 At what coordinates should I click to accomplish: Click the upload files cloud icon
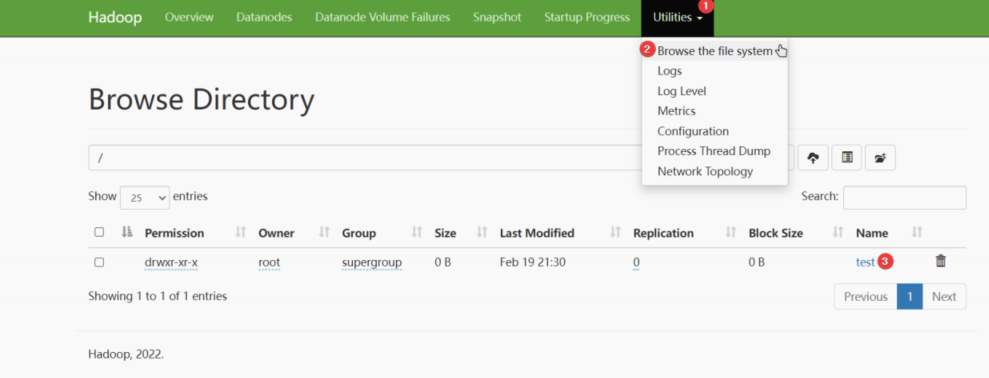[813, 158]
